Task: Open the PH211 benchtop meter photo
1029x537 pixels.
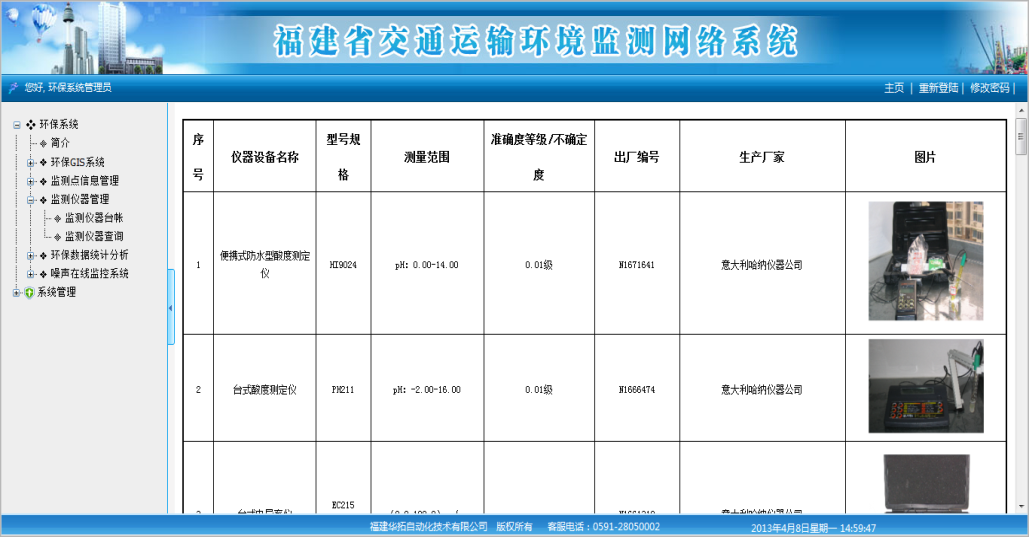Action: pyautogui.click(x=925, y=386)
